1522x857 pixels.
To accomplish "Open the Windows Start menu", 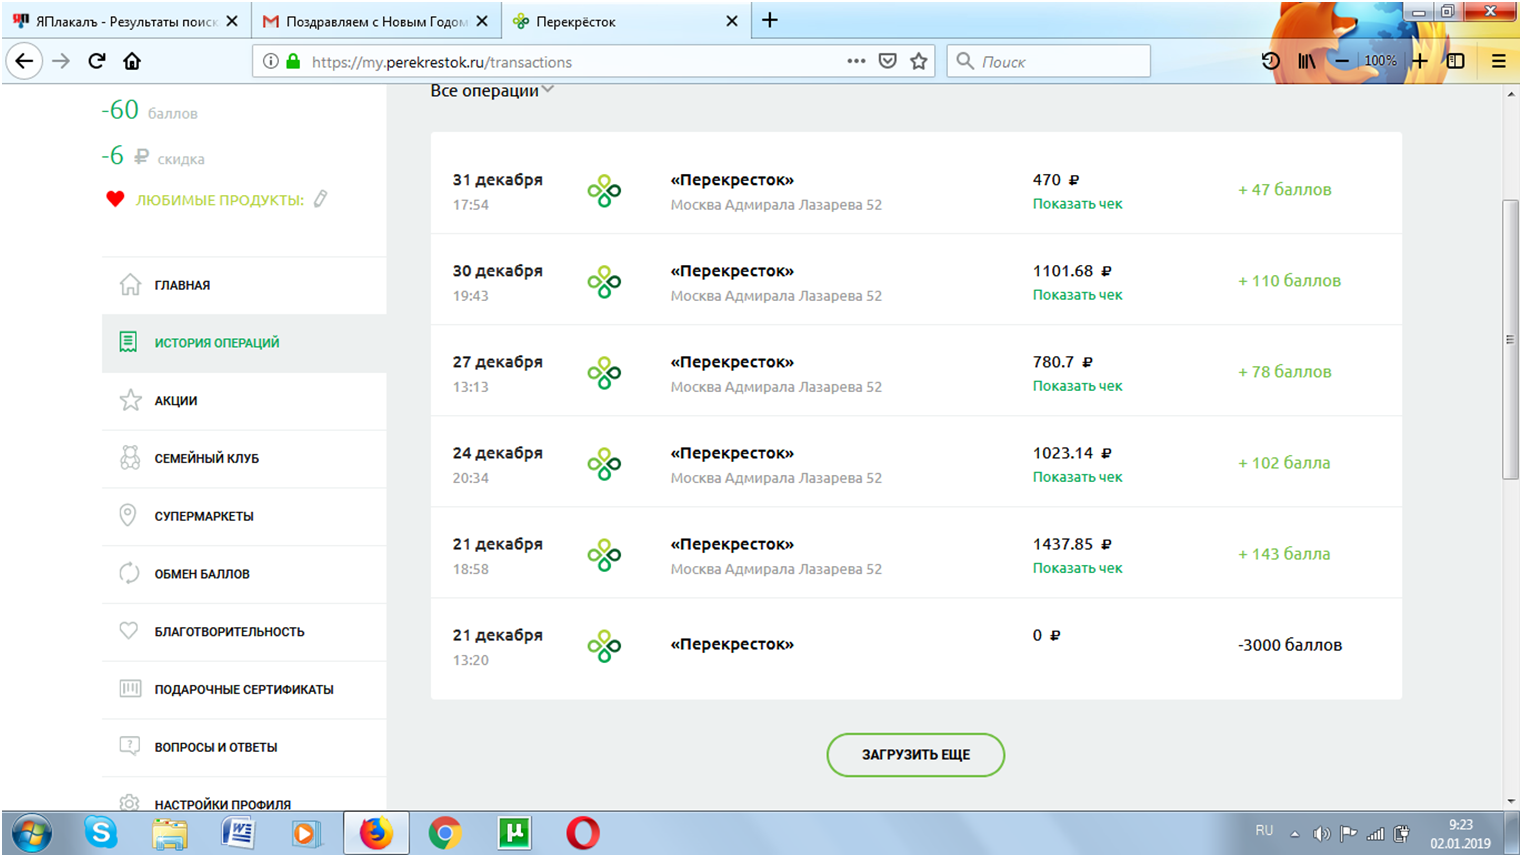I will point(30,833).
